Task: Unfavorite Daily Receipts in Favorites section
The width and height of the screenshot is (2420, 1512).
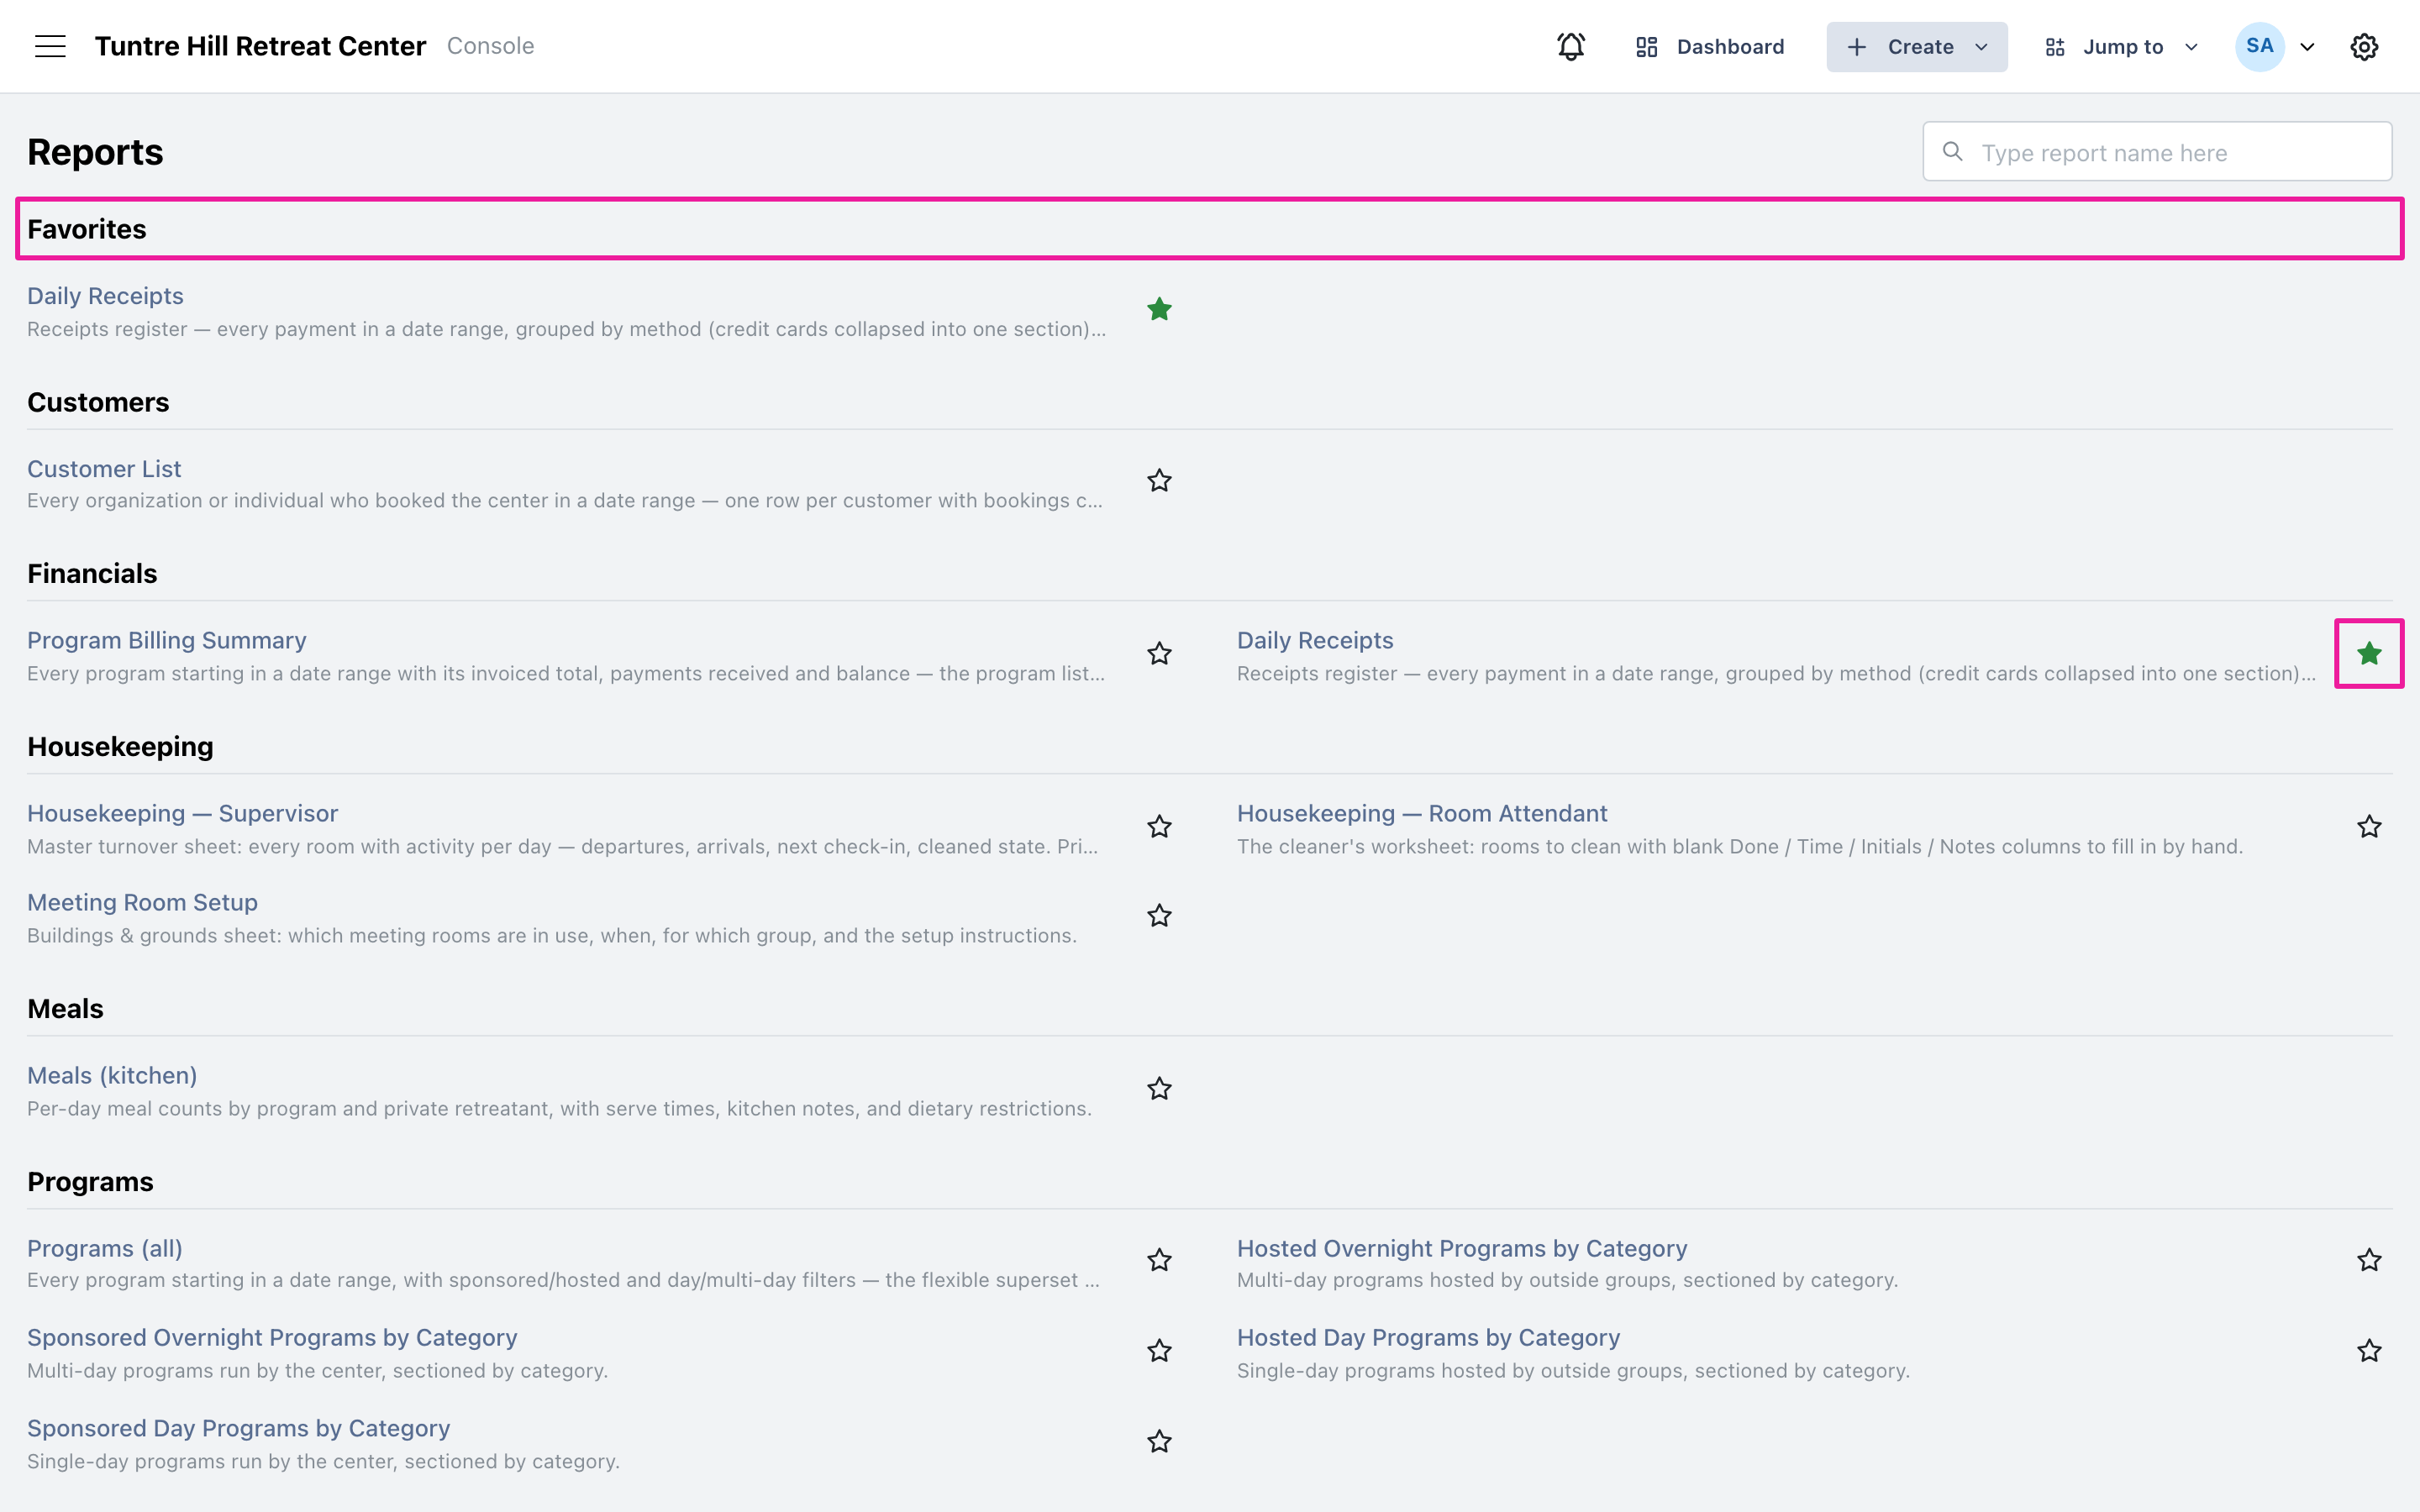Action: (x=1159, y=310)
